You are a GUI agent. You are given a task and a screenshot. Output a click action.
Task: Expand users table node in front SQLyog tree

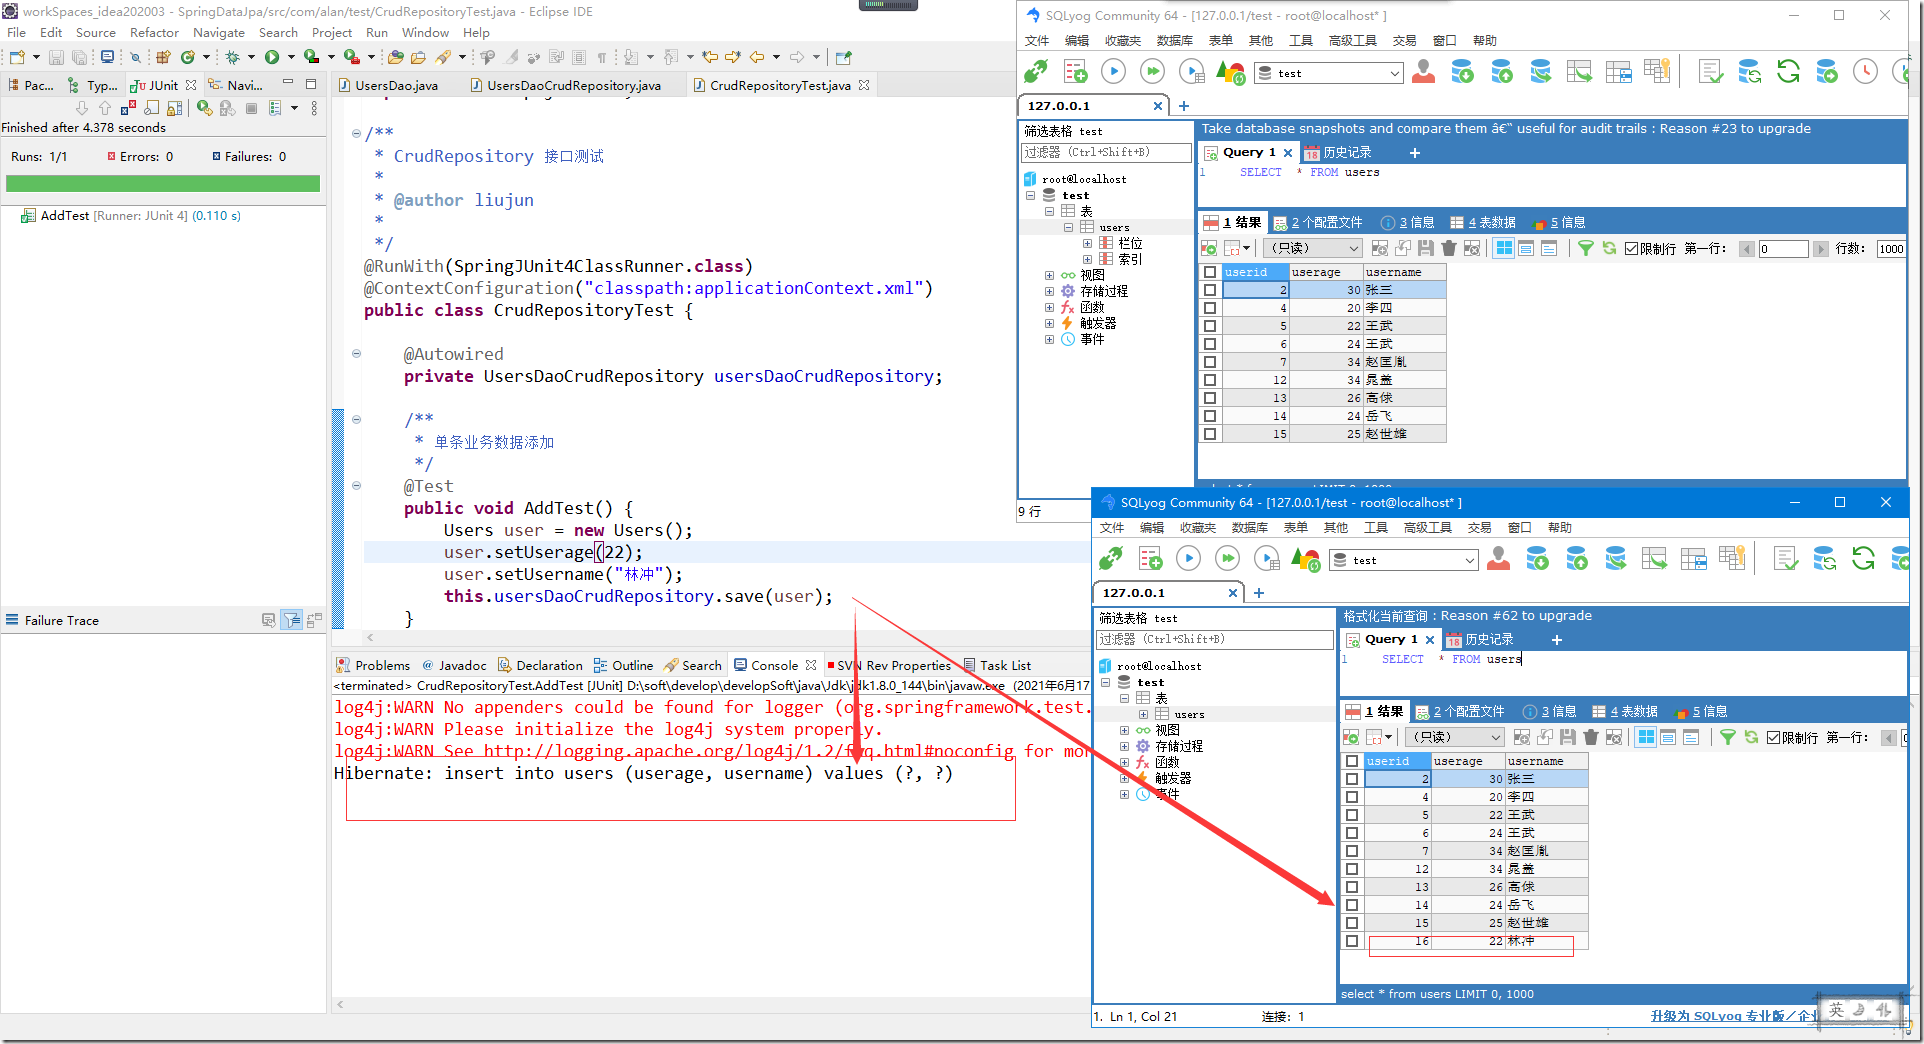1143,714
